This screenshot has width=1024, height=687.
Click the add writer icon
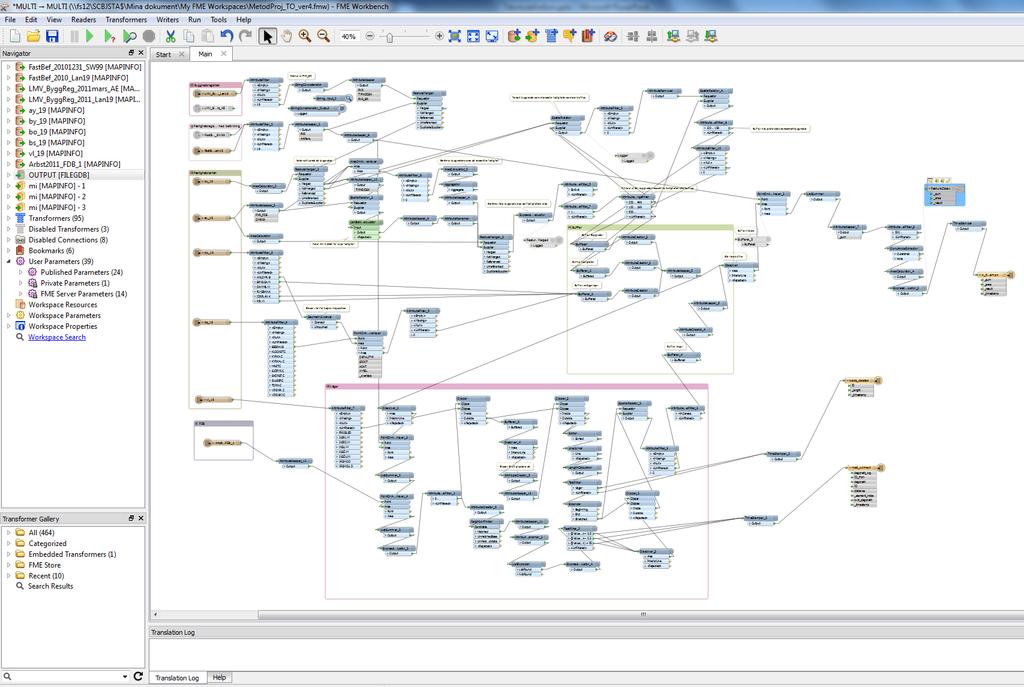(532, 36)
